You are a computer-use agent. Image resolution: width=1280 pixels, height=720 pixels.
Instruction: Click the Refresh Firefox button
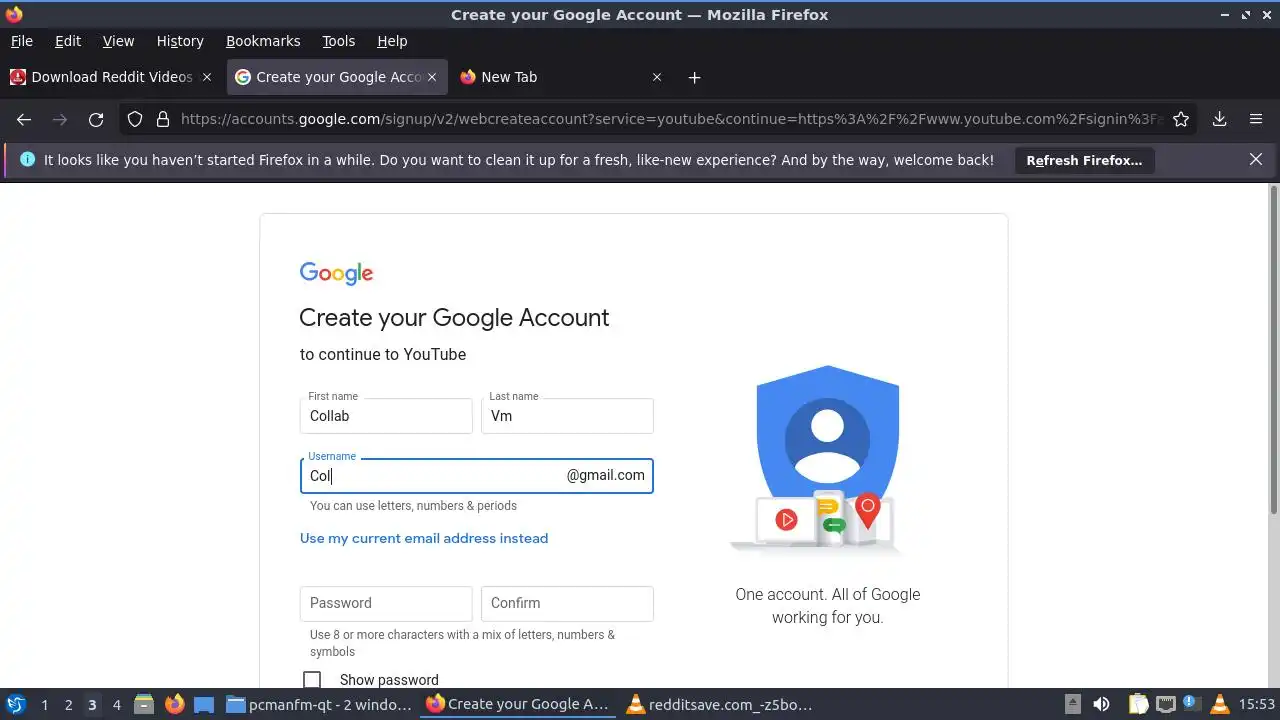[x=1084, y=160]
